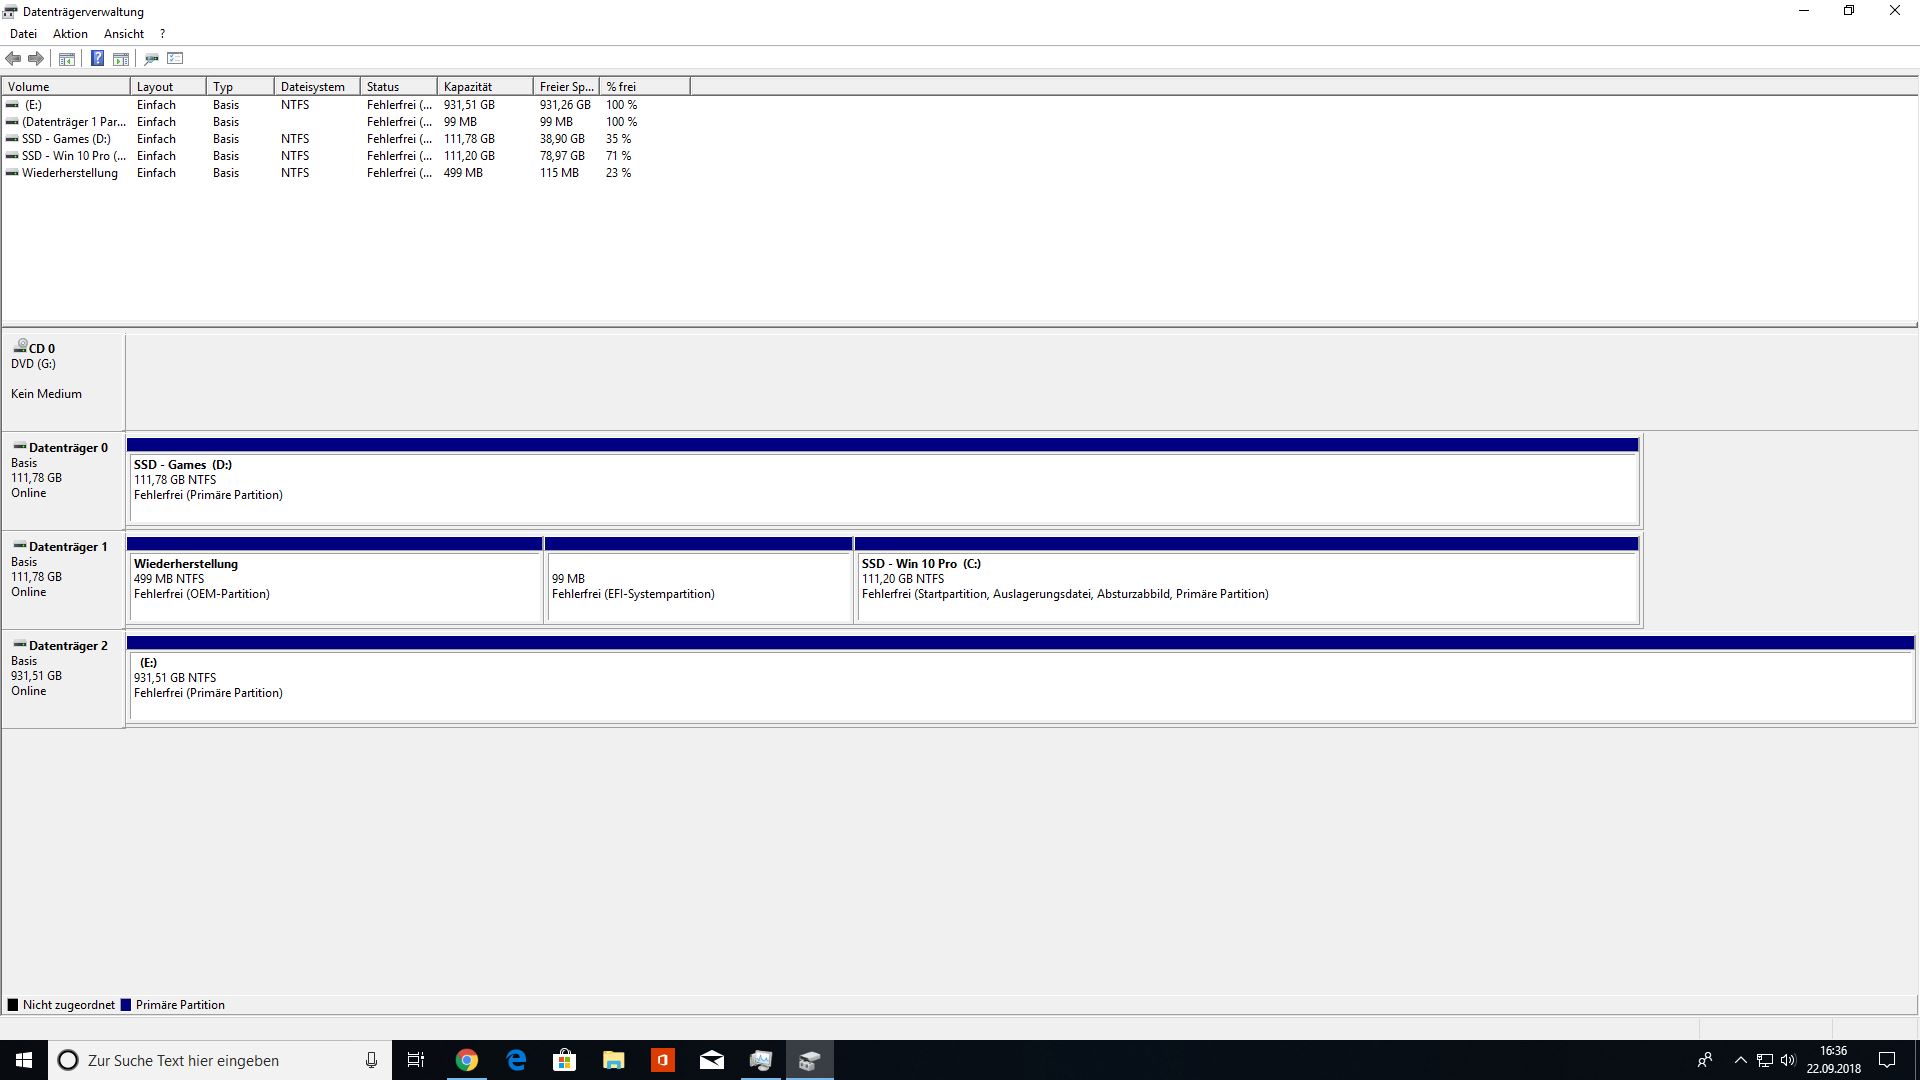Screen dimensions: 1920x1080
Task: Toggle console tree pane toolbar icon
Action: (x=67, y=58)
